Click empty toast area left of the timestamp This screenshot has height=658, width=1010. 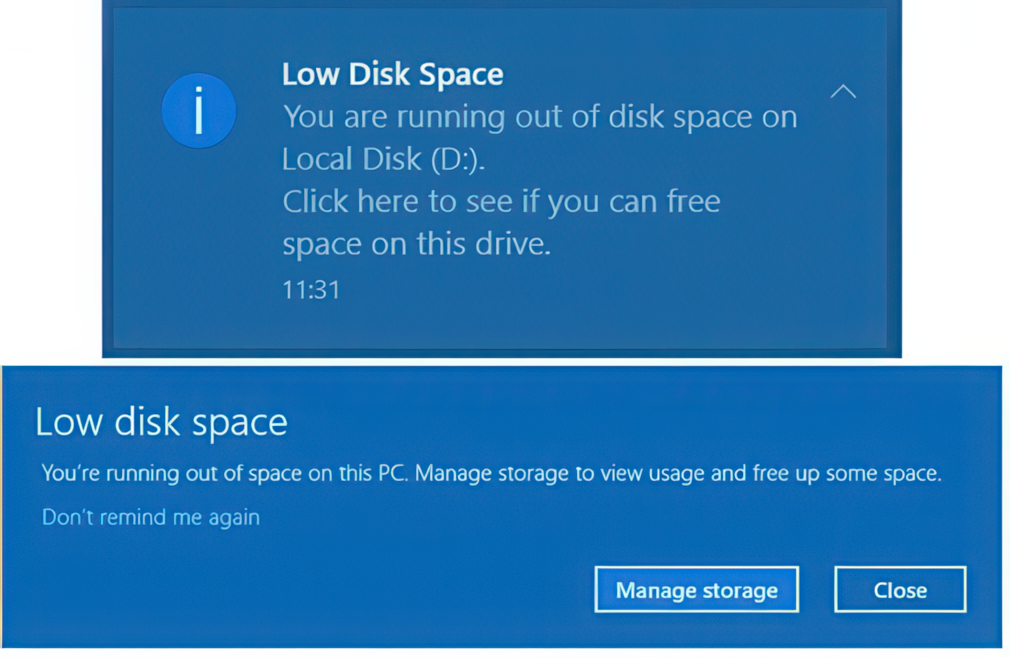(x=200, y=290)
